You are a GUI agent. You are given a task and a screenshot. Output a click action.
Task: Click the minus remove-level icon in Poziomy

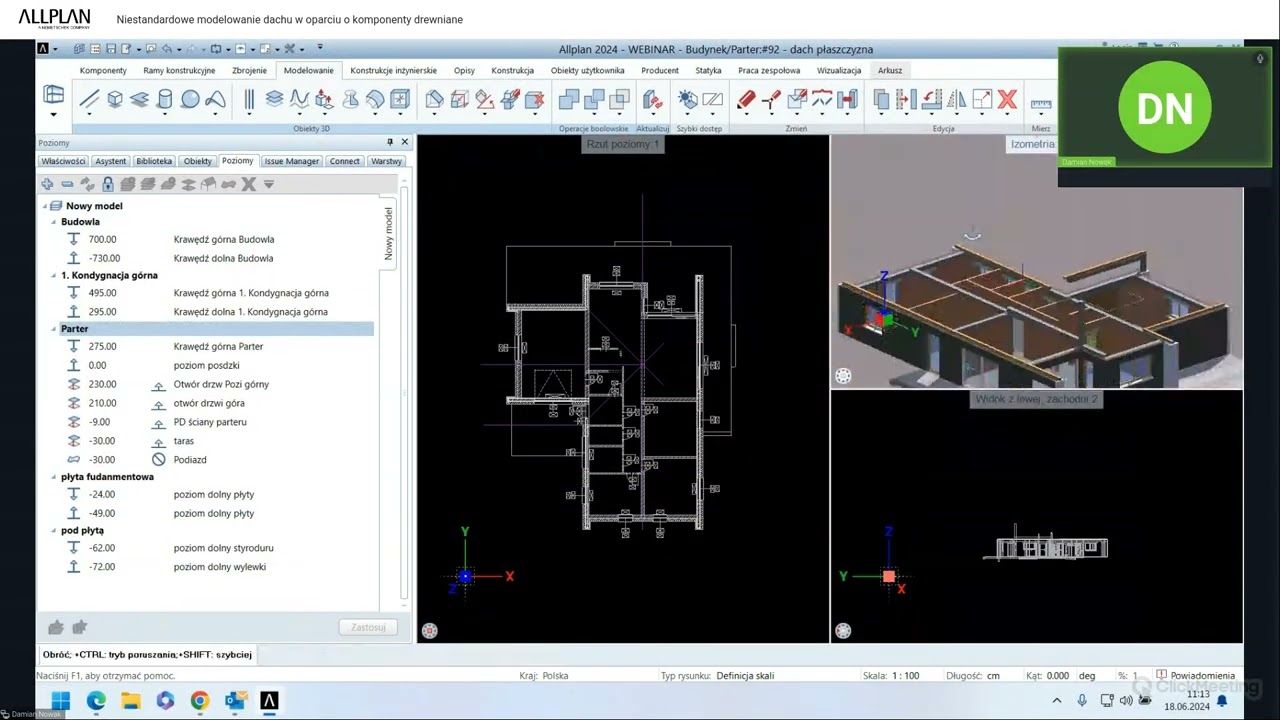pyautogui.click(x=67, y=184)
